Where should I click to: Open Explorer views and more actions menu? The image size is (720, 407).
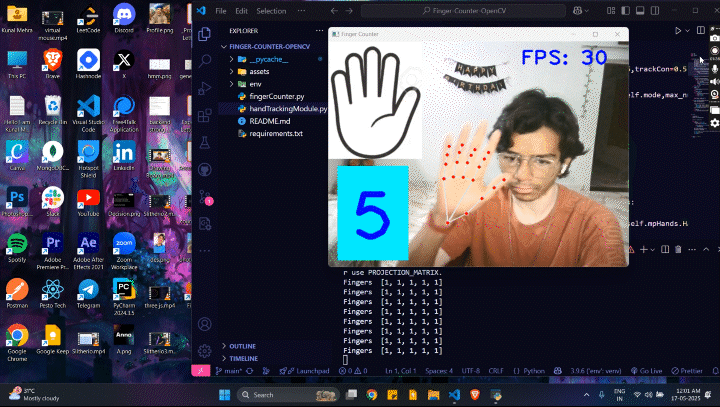tap(319, 31)
